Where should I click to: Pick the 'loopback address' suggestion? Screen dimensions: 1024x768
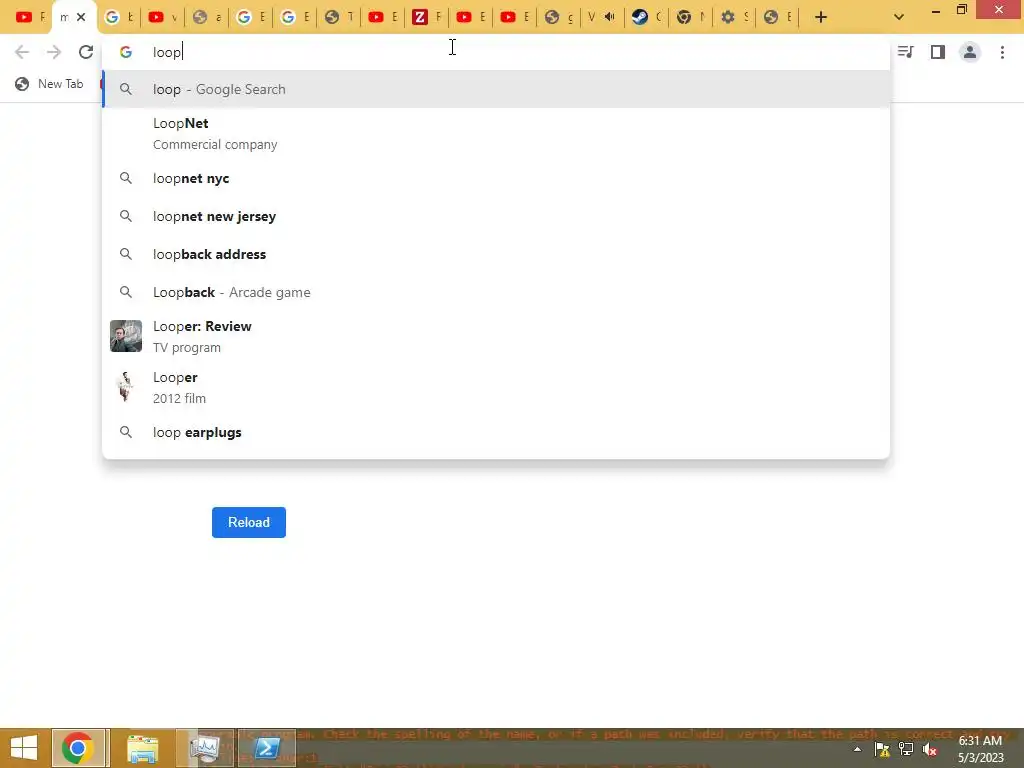[496, 254]
